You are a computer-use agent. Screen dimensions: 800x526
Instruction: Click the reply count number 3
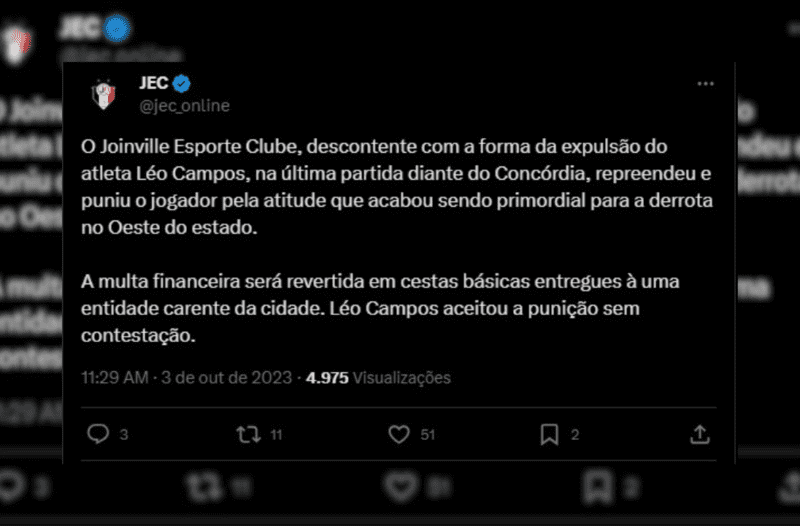pos(123,435)
